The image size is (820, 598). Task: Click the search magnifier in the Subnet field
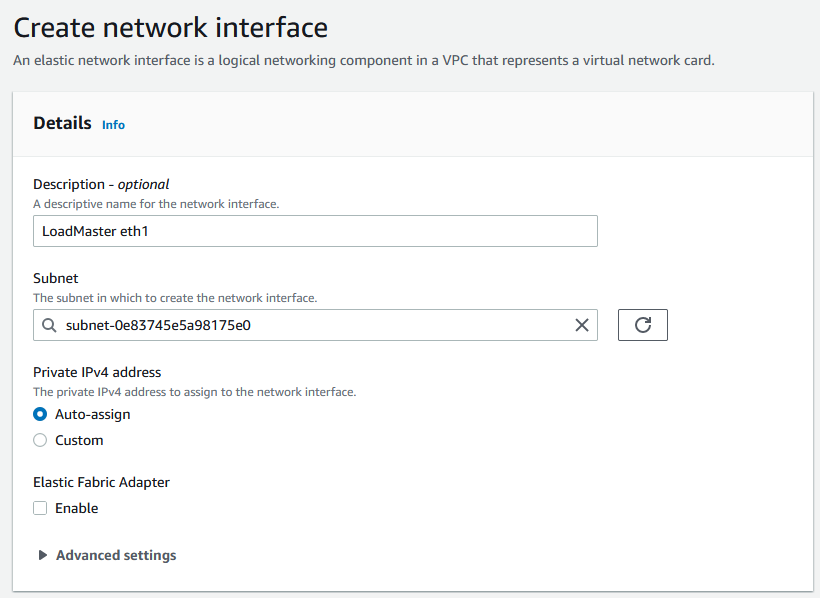tap(49, 325)
